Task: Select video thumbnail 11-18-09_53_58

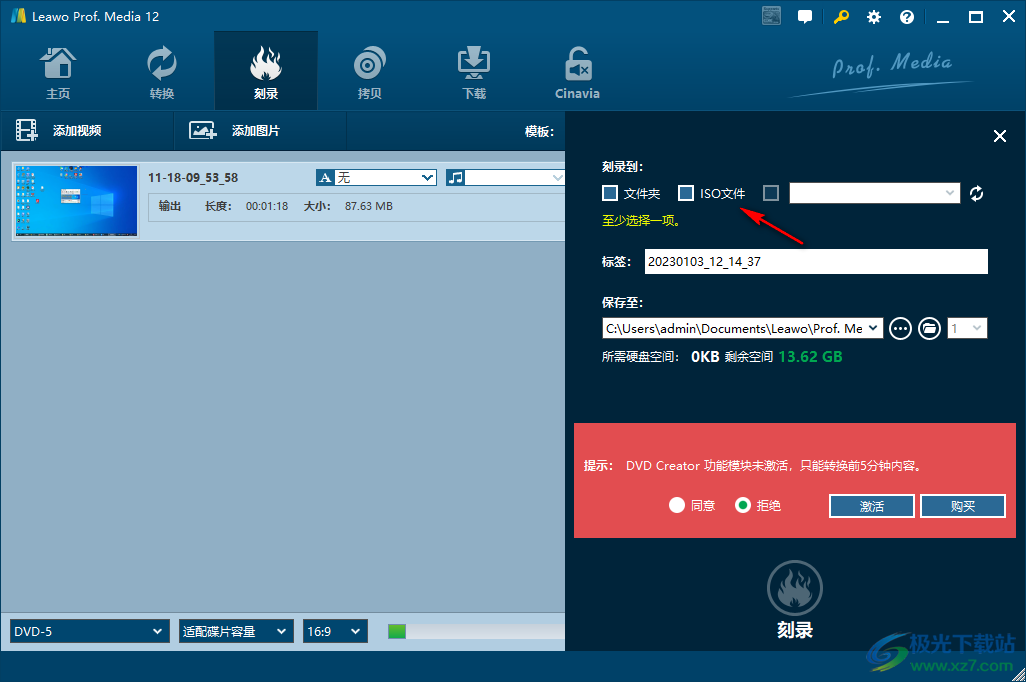Action: [x=76, y=201]
